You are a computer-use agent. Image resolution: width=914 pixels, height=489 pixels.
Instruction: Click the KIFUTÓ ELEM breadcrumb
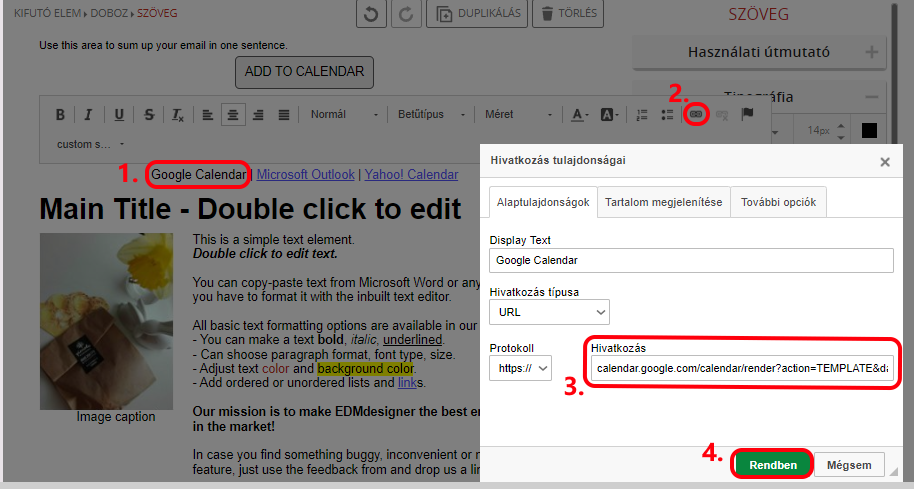click(47, 13)
